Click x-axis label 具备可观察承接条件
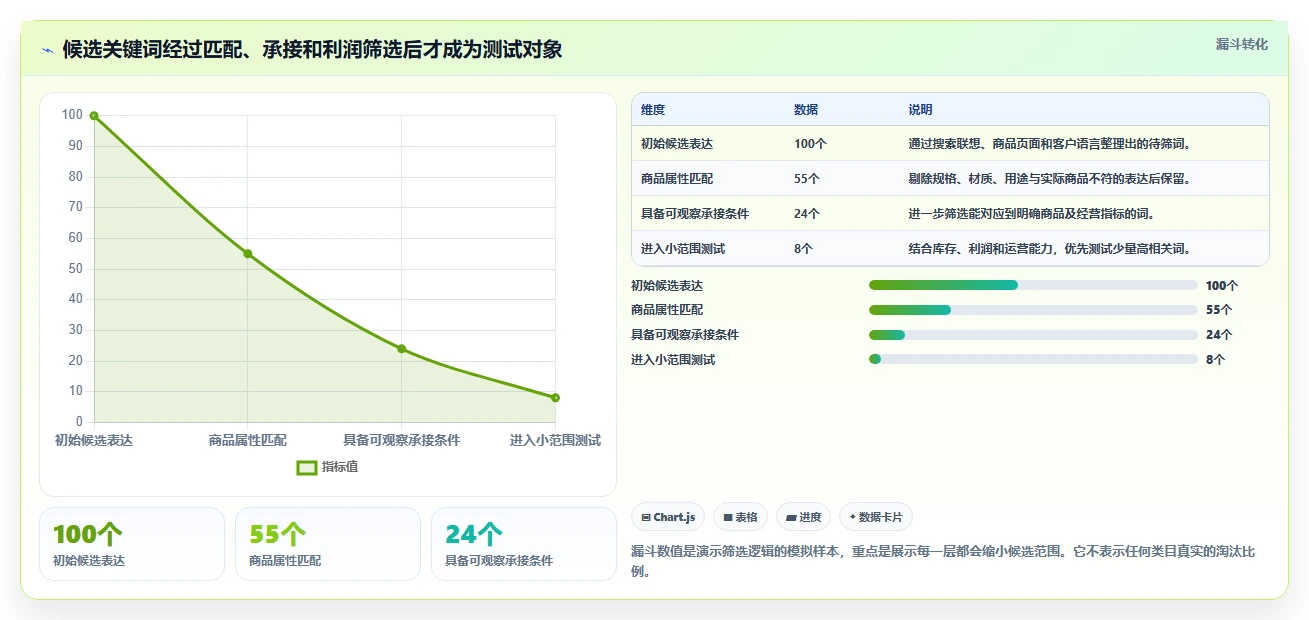This screenshot has height=620, width=1309. (x=401, y=440)
